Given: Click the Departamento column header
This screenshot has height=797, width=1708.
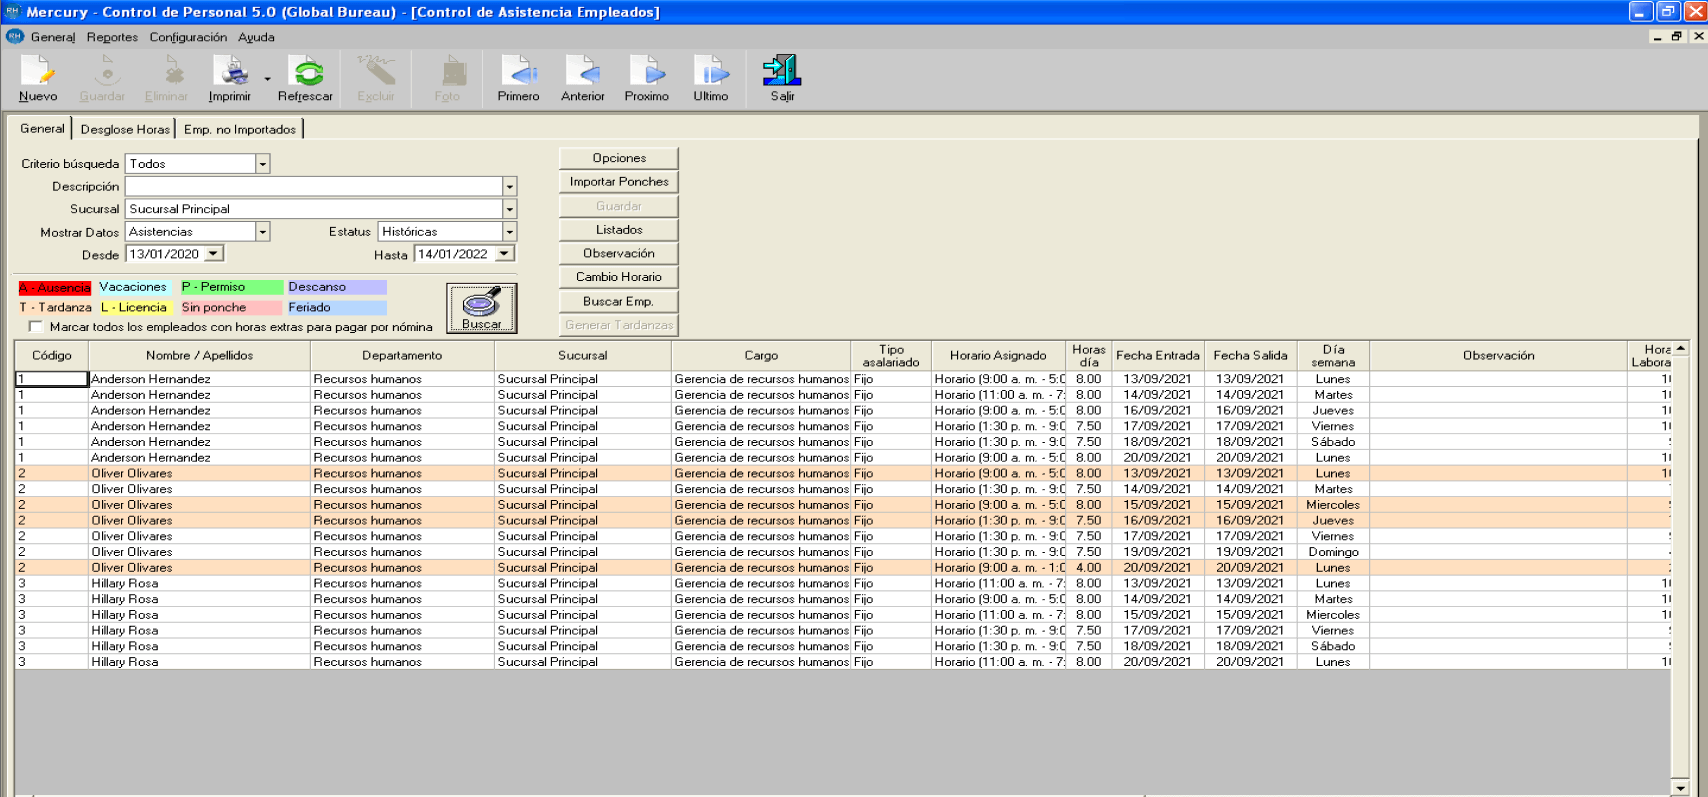Looking at the screenshot, I should point(402,355).
